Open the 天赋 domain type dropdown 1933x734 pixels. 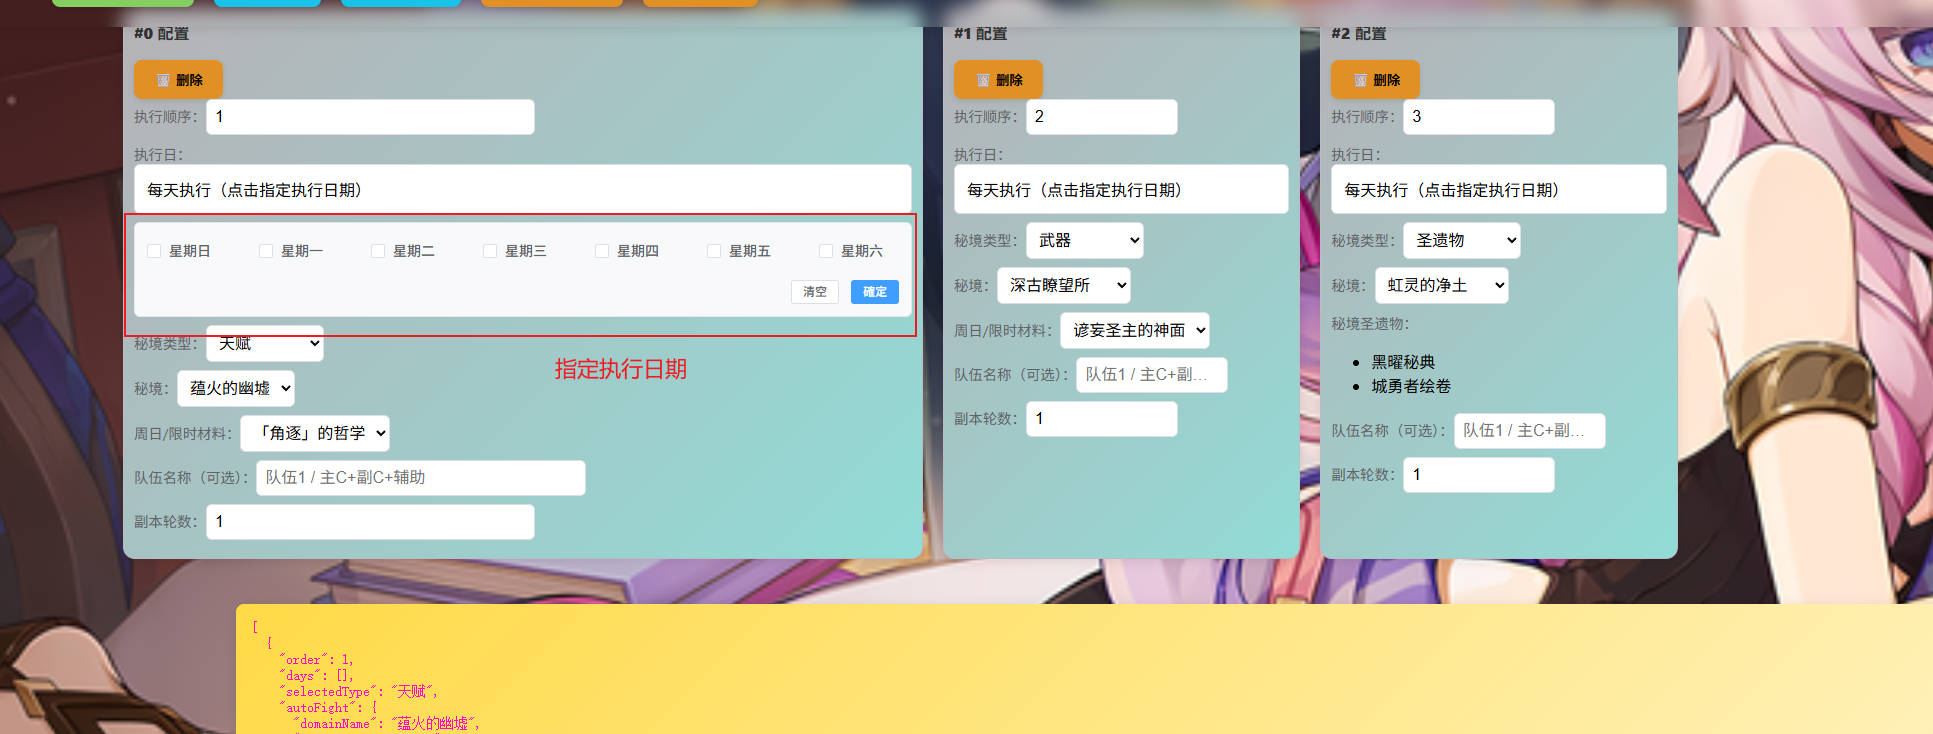[x=265, y=343]
